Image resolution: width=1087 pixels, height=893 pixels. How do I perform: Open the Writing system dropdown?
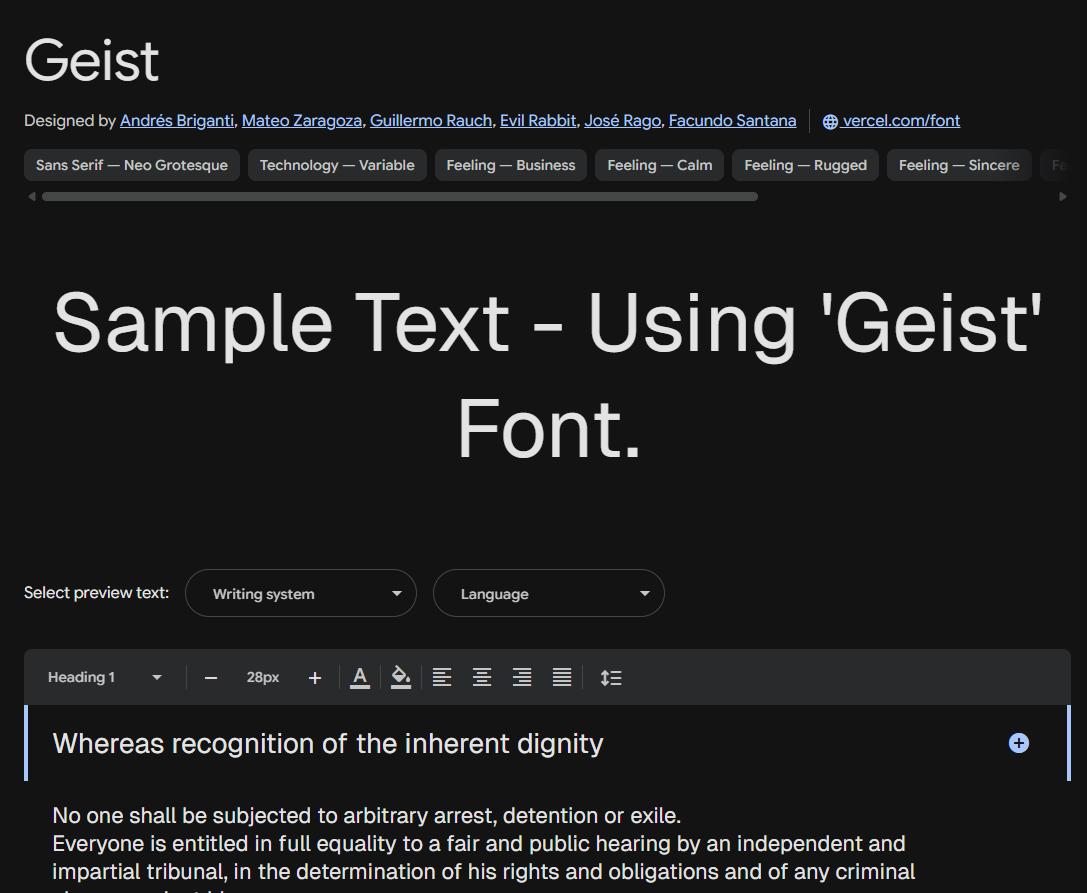[x=301, y=593]
